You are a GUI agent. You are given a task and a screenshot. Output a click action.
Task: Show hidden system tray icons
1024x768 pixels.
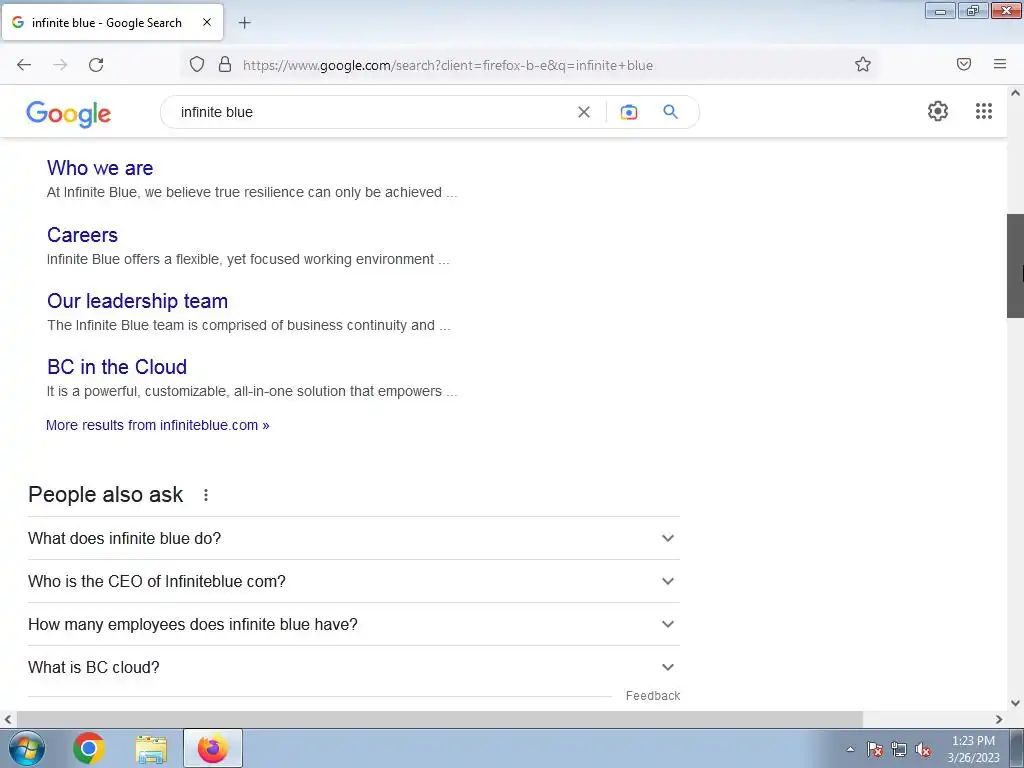pyautogui.click(x=850, y=749)
